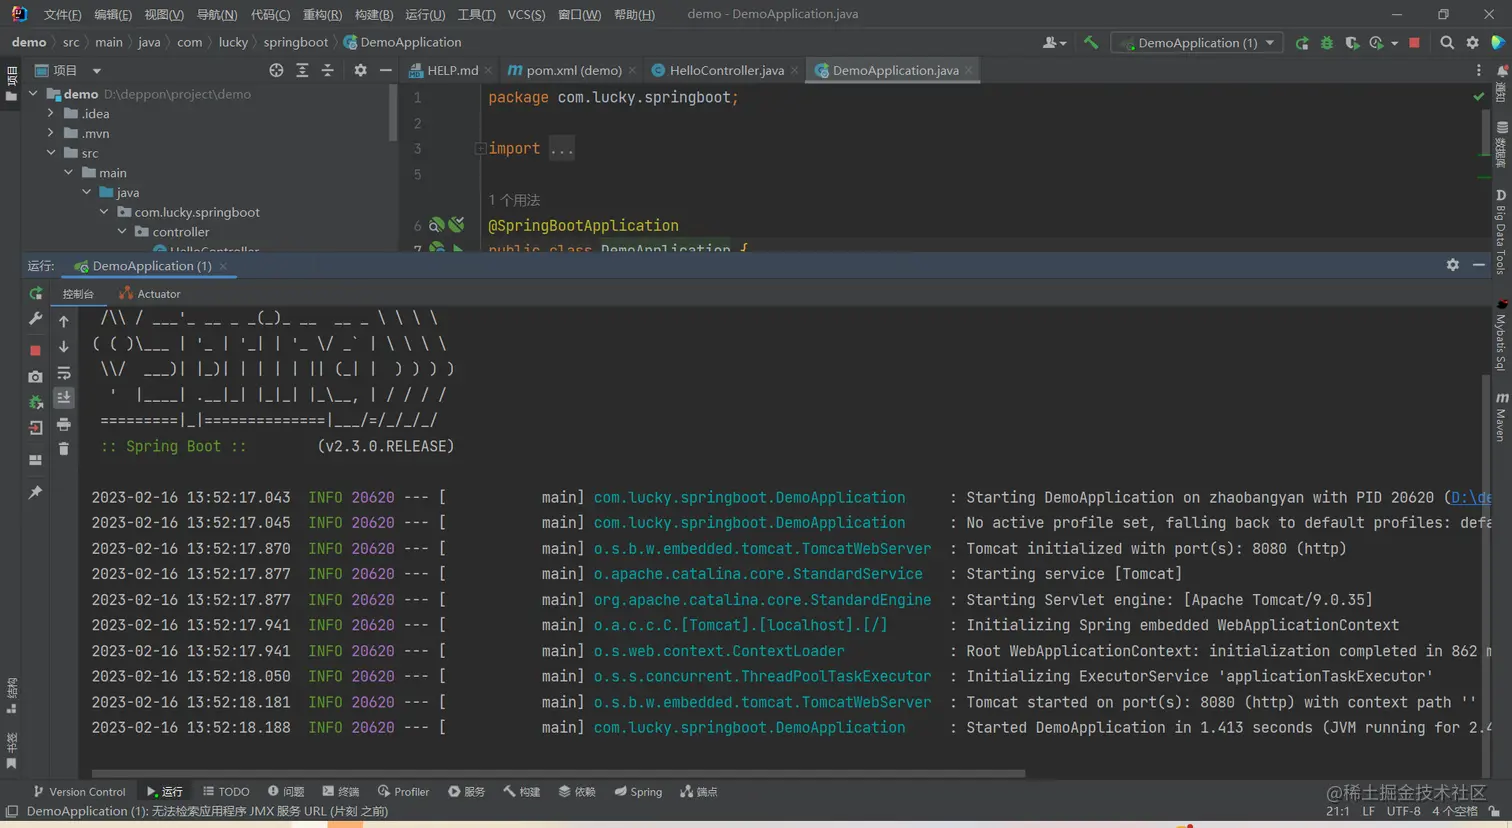Image resolution: width=1512 pixels, height=828 pixels.
Task: Expand the .mvn folder in project tree
Action: point(51,133)
